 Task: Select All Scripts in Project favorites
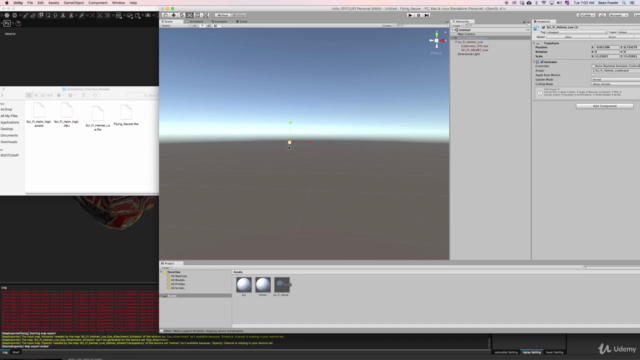click(177, 288)
